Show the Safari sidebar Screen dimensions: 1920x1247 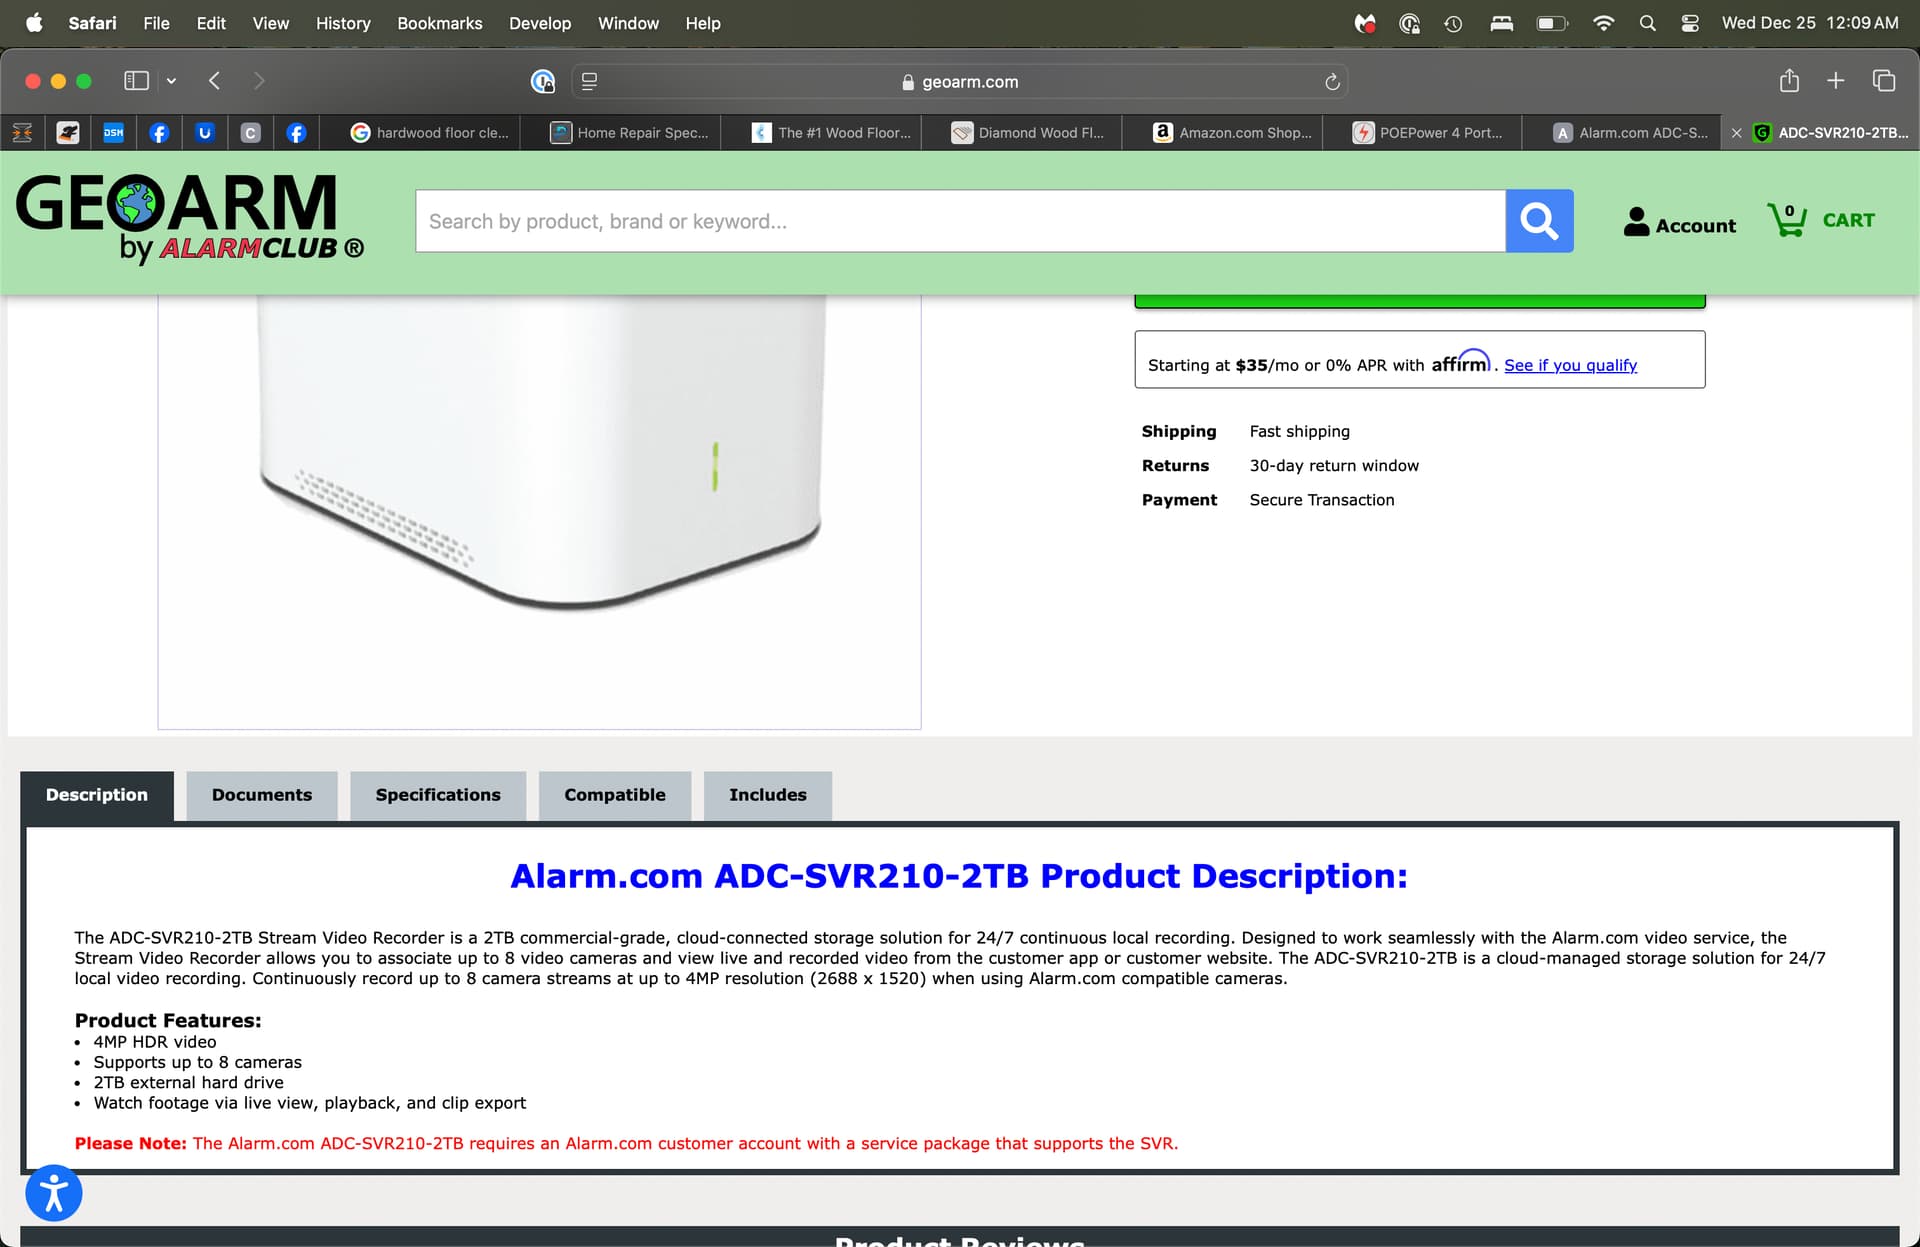pyautogui.click(x=136, y=81)
